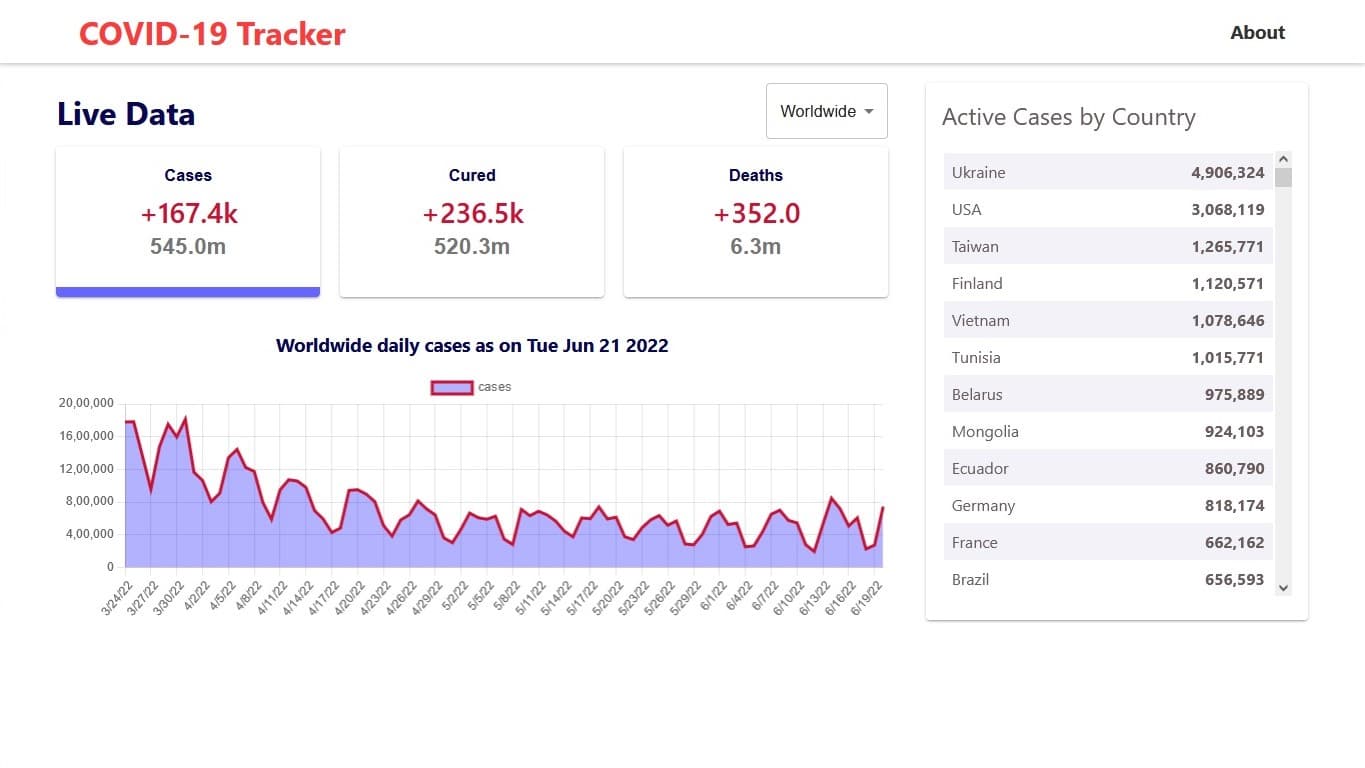Screen dimensions: 1365x768
Task: Toggle the cases legend on the chart
Action: tap(472, 387)
